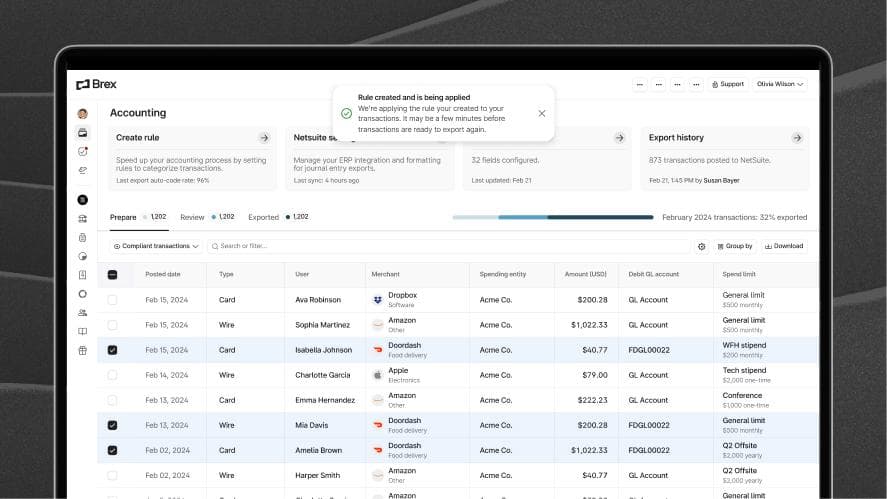Open the team members sidebar icon
Image resolution: width=887 pixels, height=499 pixels.
pyautogui.click(x=82, y=312)
